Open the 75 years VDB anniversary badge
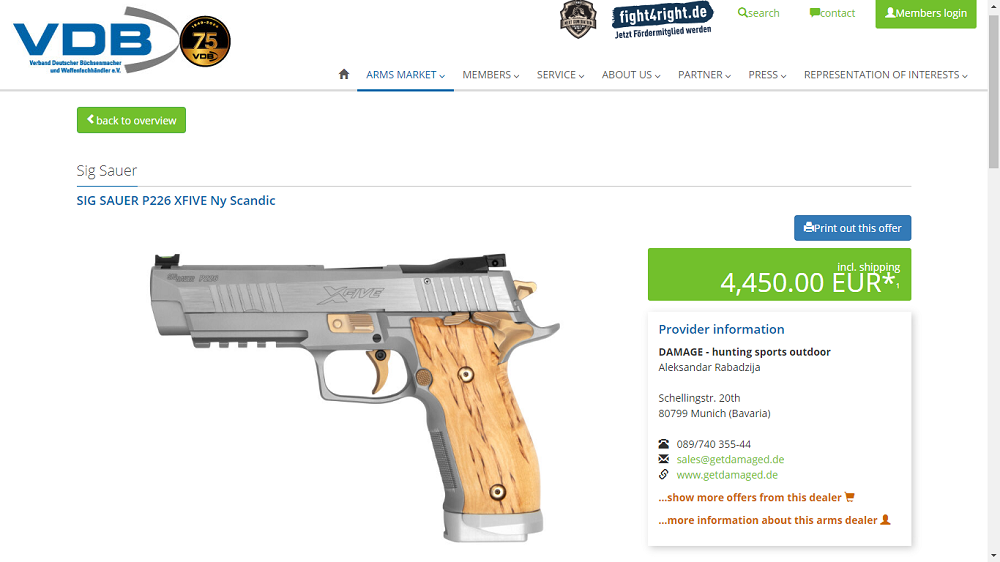The image size is (1000, 562). tap(205, 41)
